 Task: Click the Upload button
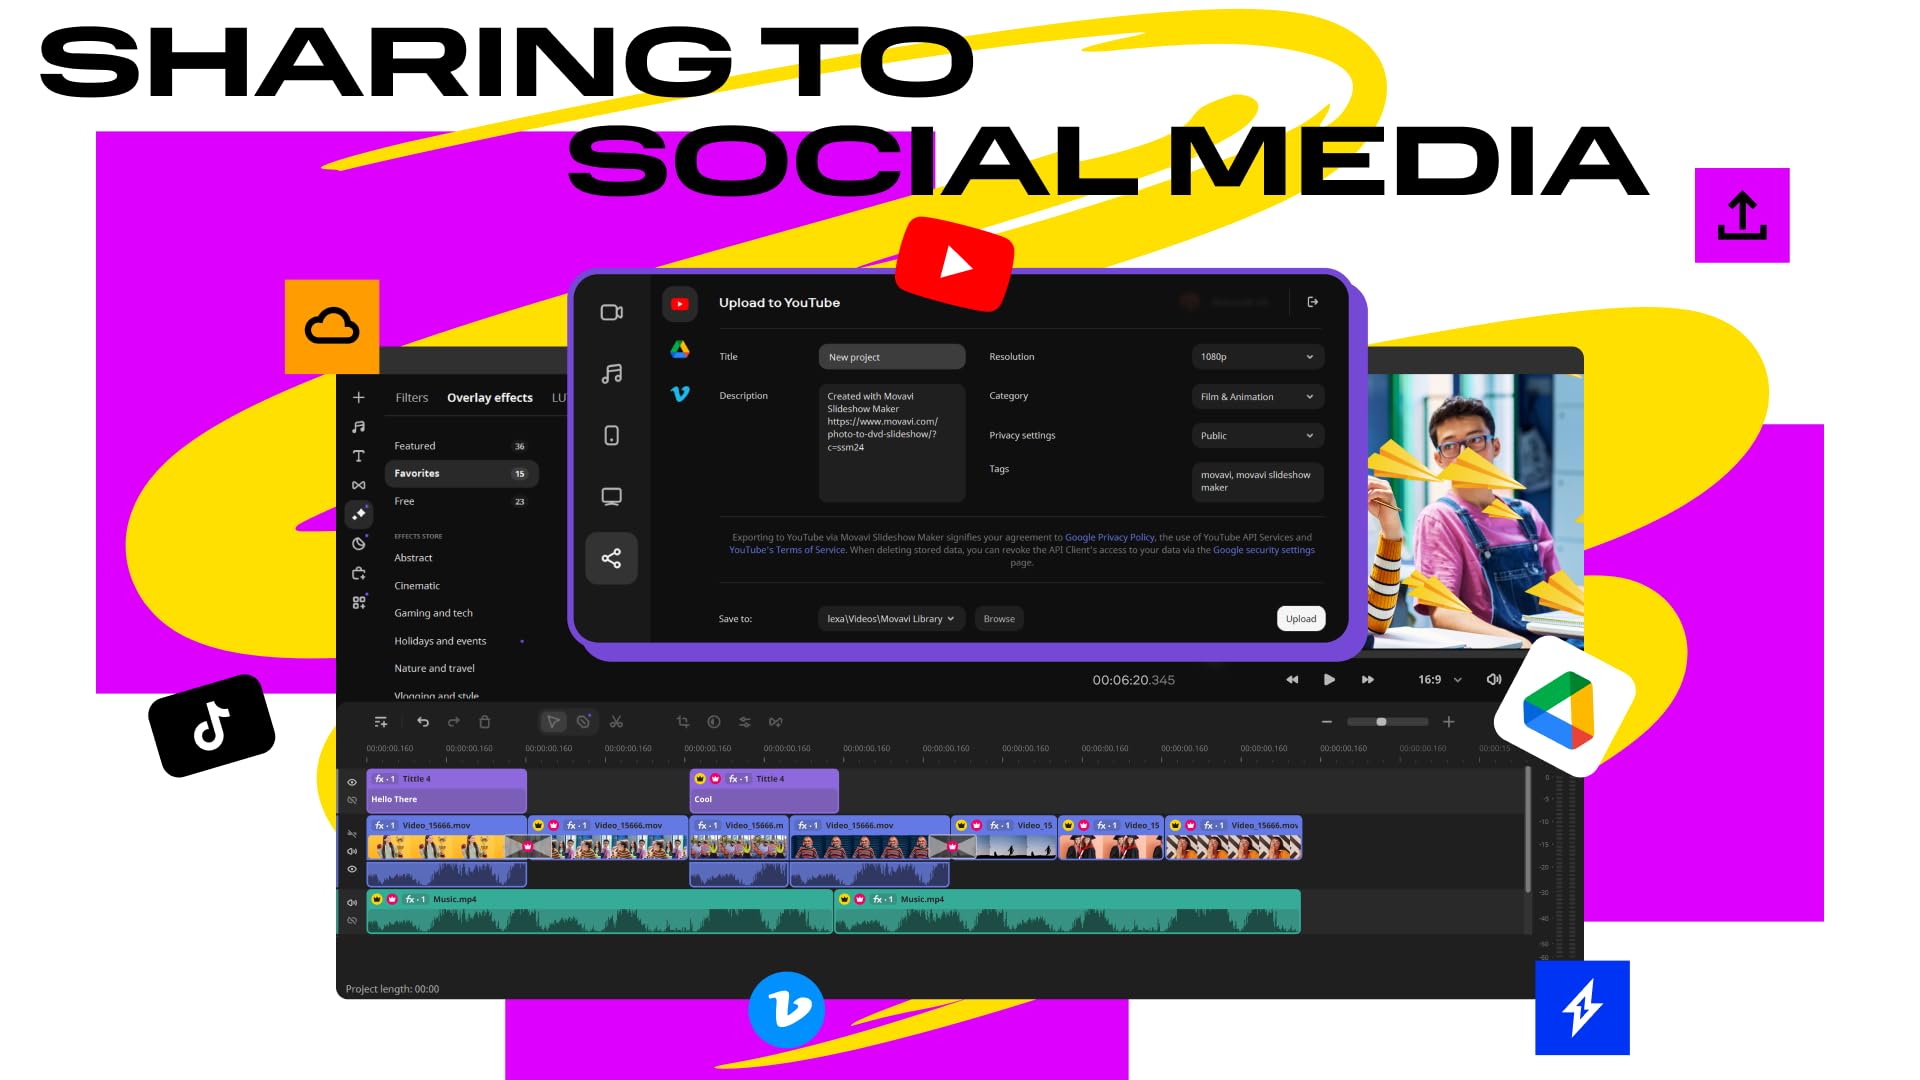click(1301, 619)
